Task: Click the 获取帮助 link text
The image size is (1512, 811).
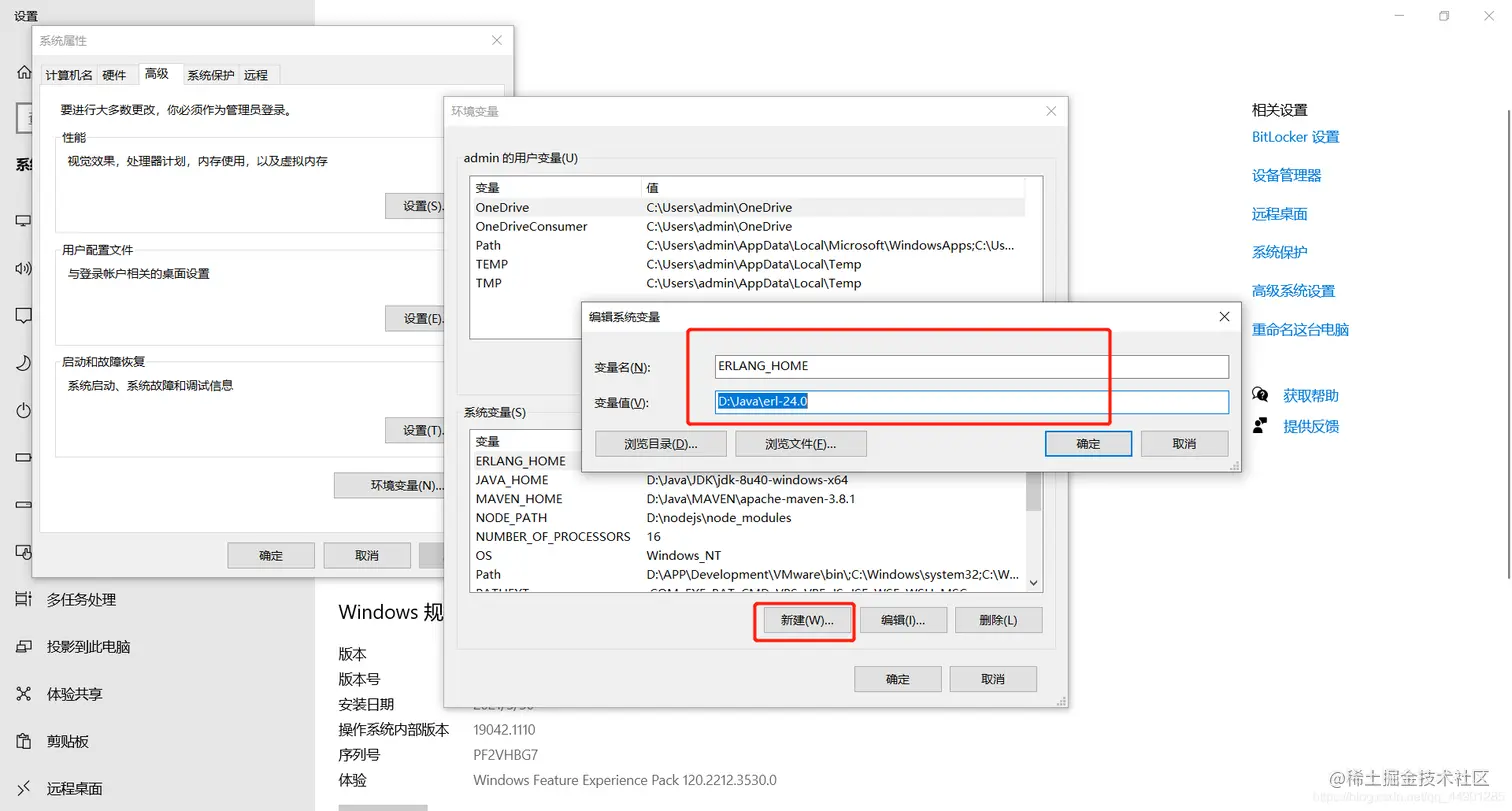Action: pyautogui.click(x=1311, y=396)
